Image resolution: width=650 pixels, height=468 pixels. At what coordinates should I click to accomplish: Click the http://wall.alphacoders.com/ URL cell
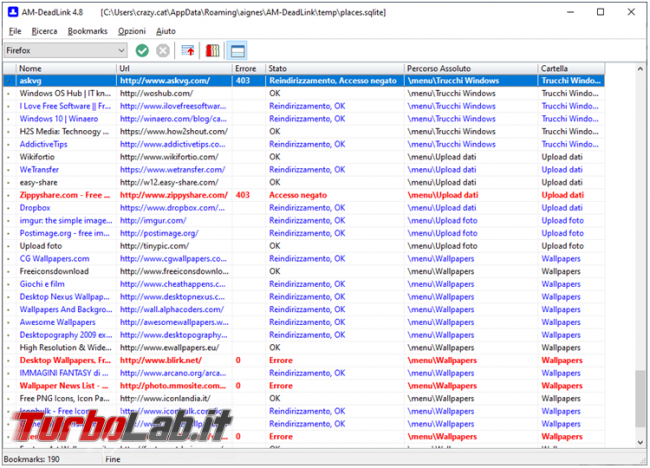point(174,310)
